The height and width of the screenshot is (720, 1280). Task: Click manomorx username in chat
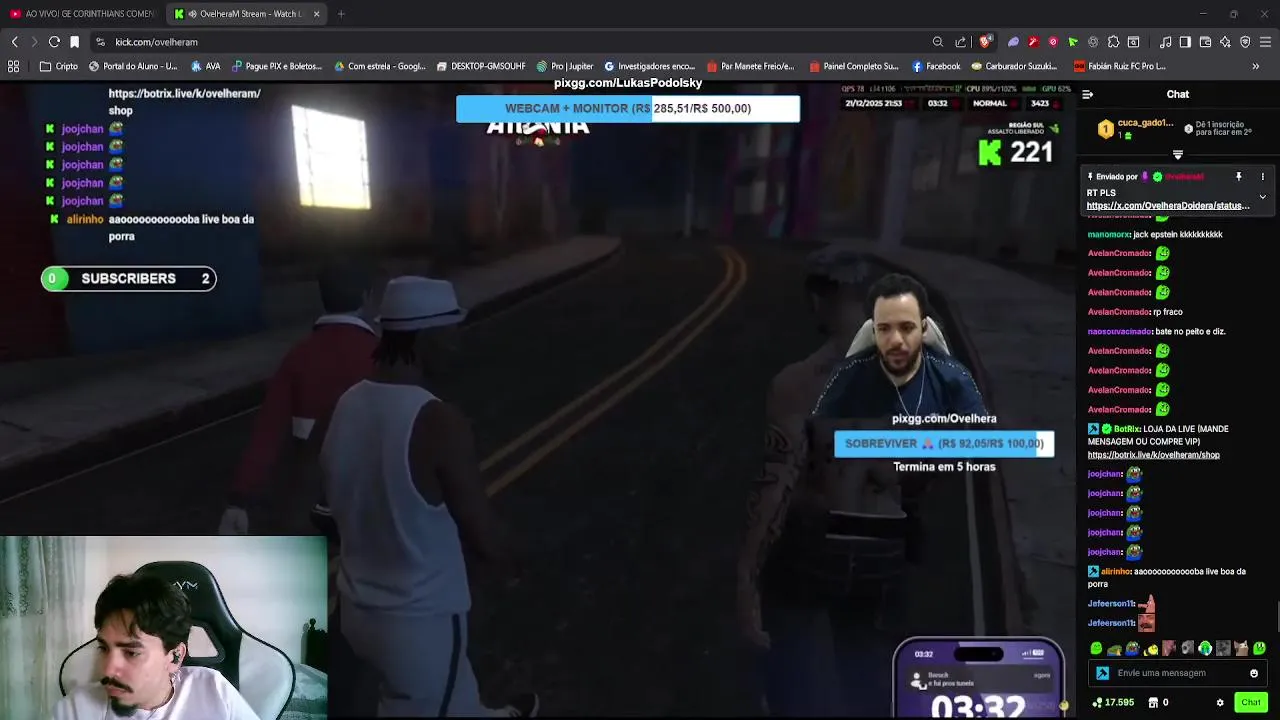tap(1108, 234)
